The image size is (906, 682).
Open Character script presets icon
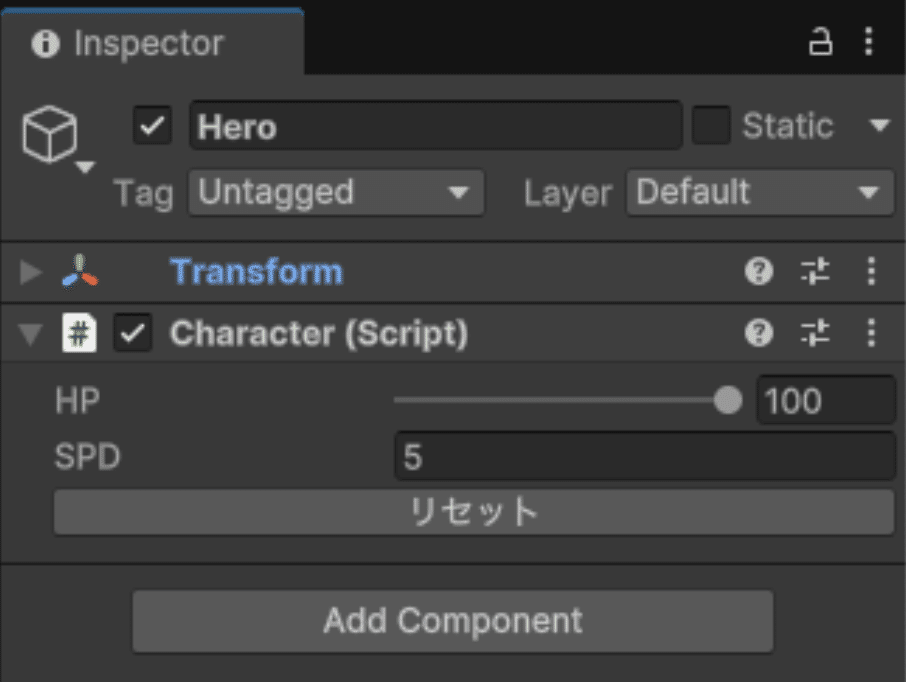tap(815, 334)
